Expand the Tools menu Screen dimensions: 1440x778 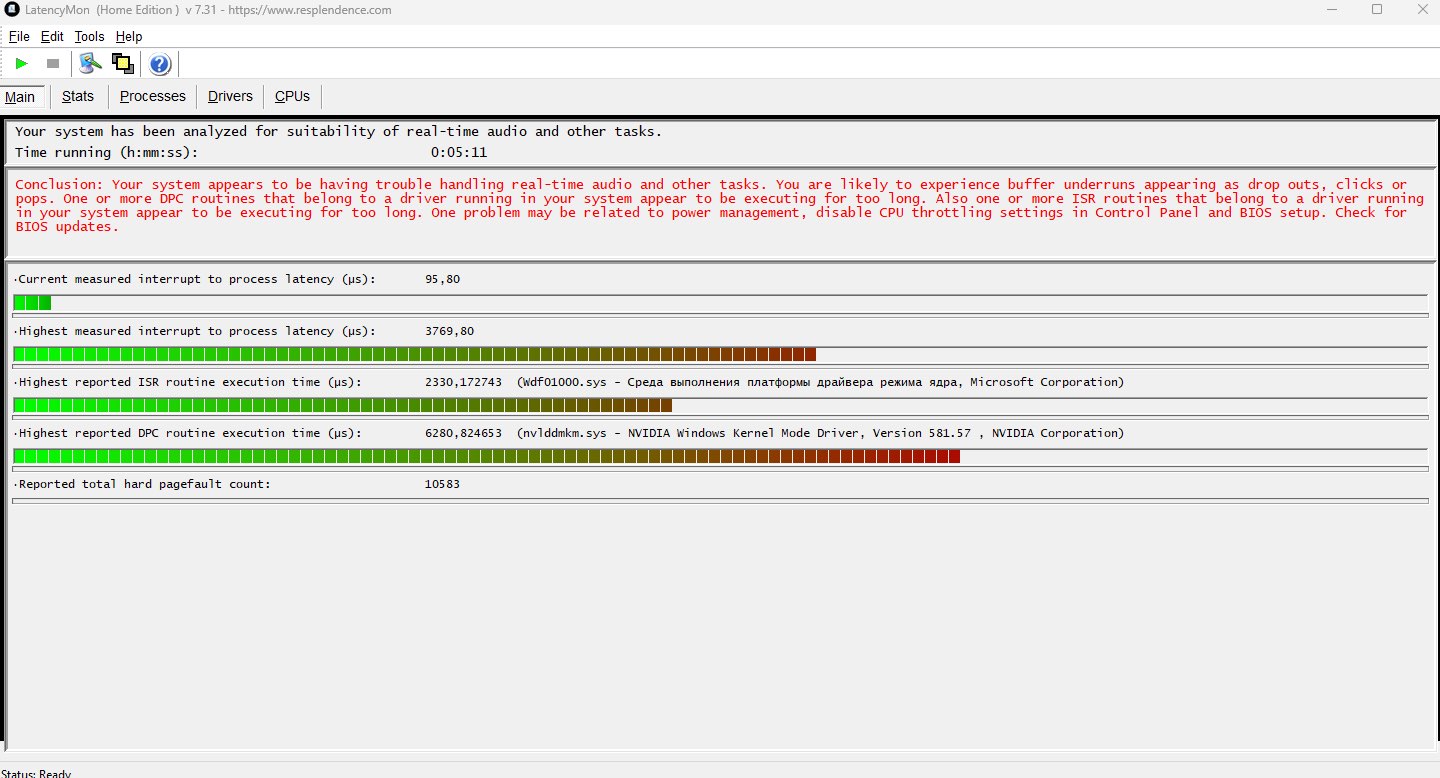tap(89, 36)
